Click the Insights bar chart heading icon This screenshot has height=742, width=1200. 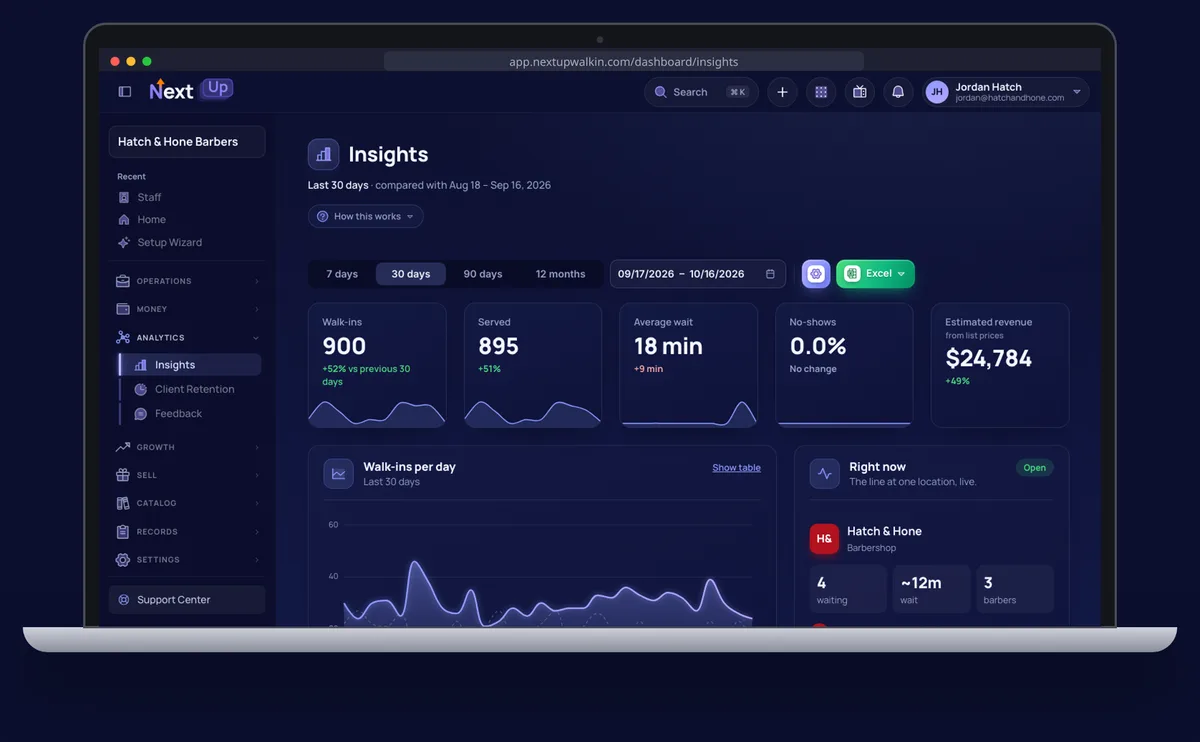[x=323, y=154]
